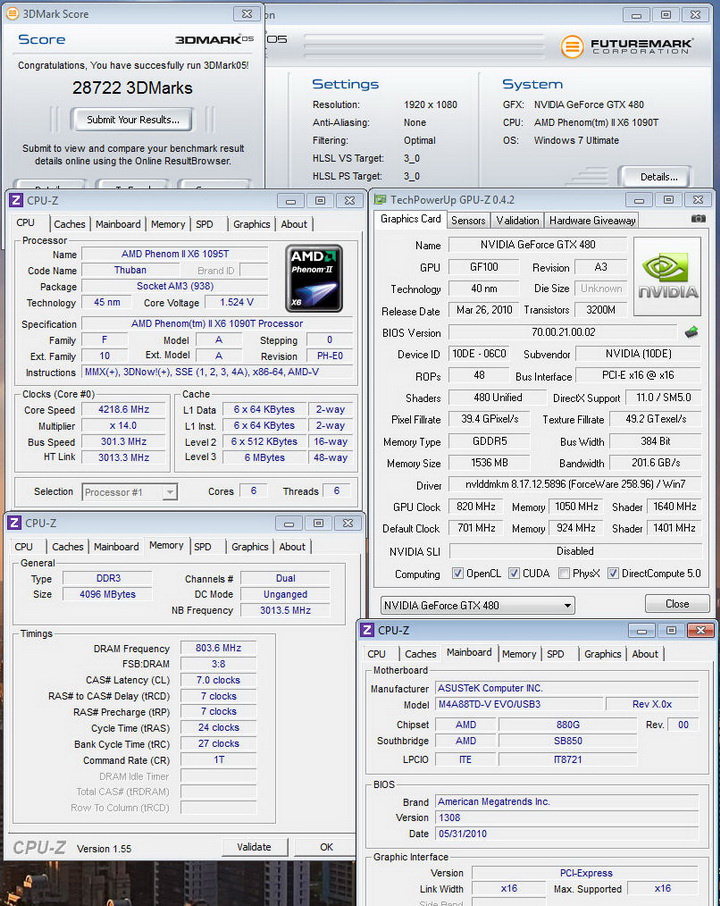
Task: Toggle the CUDA checkbox
Action: pyautogui.click(x=514, y=573)
